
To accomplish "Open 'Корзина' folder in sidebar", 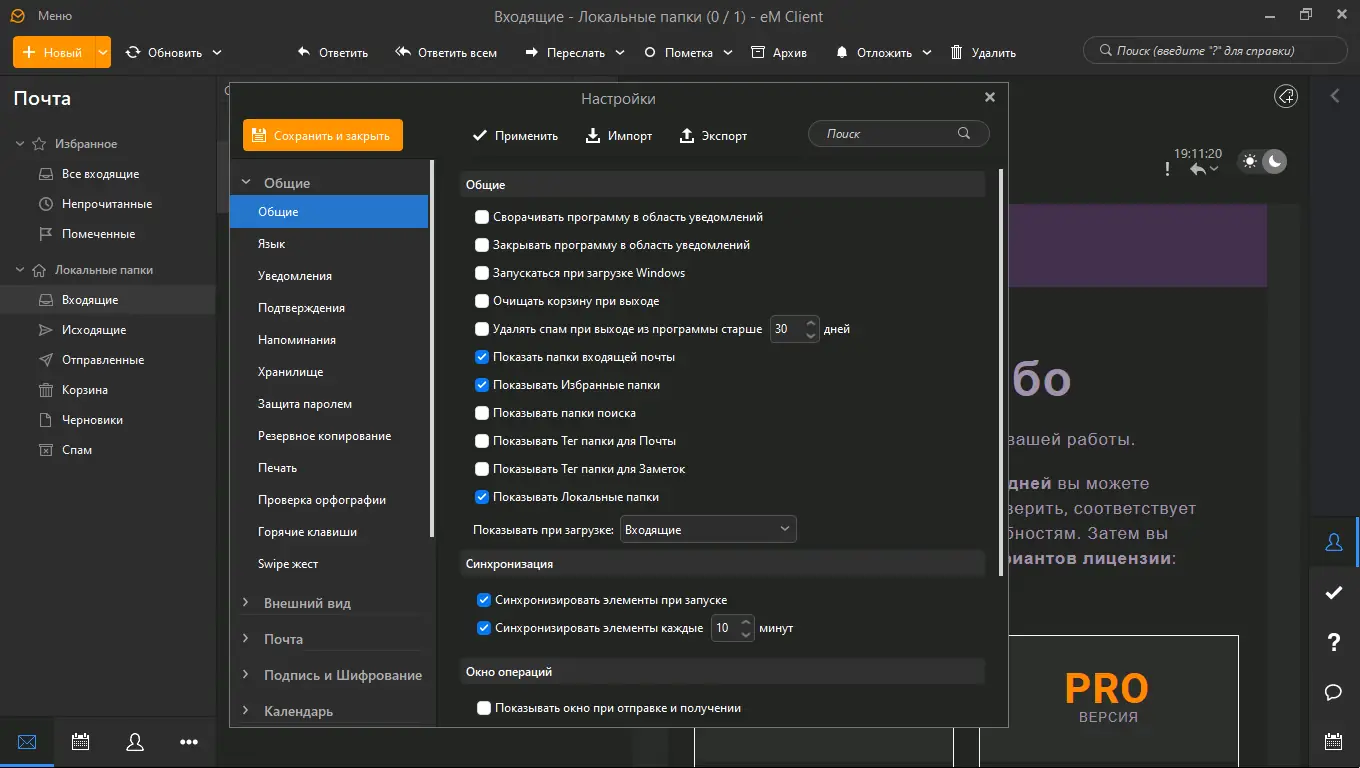I will [x=108, y=390].
